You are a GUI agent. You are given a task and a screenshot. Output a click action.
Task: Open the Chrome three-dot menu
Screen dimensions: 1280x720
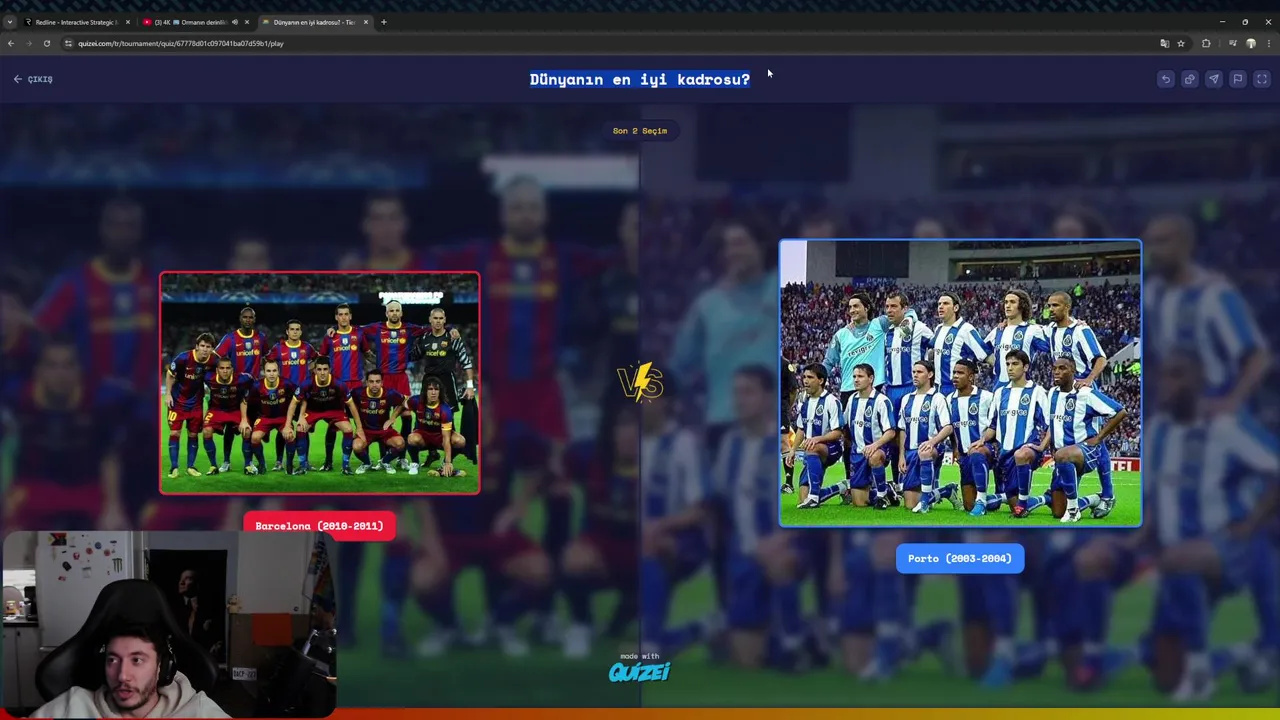[1268, 43]
